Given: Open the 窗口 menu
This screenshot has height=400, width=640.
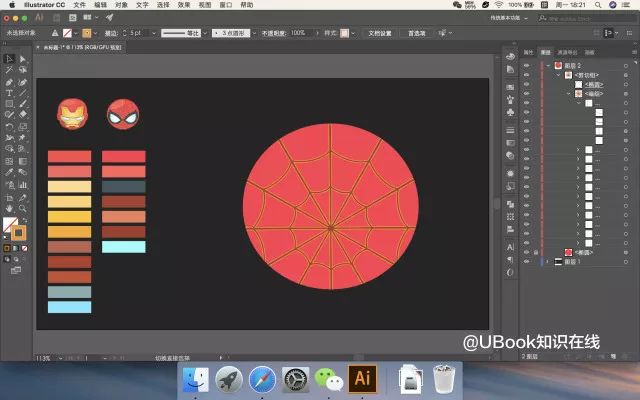Looking at the screenshot, I should coord(226,5).
